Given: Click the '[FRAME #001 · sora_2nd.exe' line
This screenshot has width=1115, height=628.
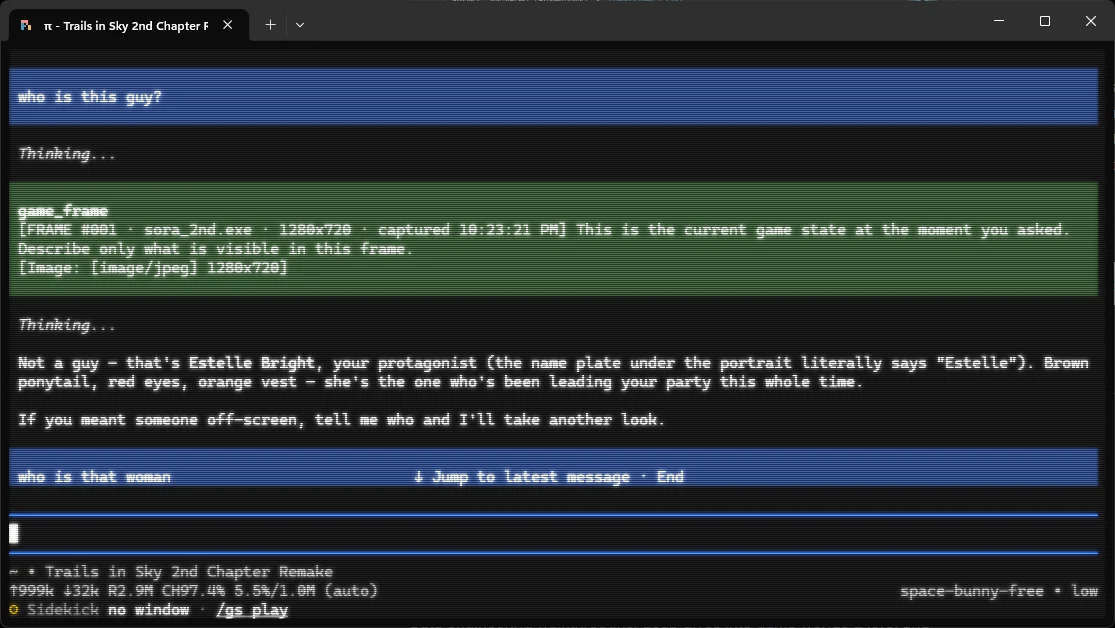Looking at the screenshot, I should click(544, 230).
